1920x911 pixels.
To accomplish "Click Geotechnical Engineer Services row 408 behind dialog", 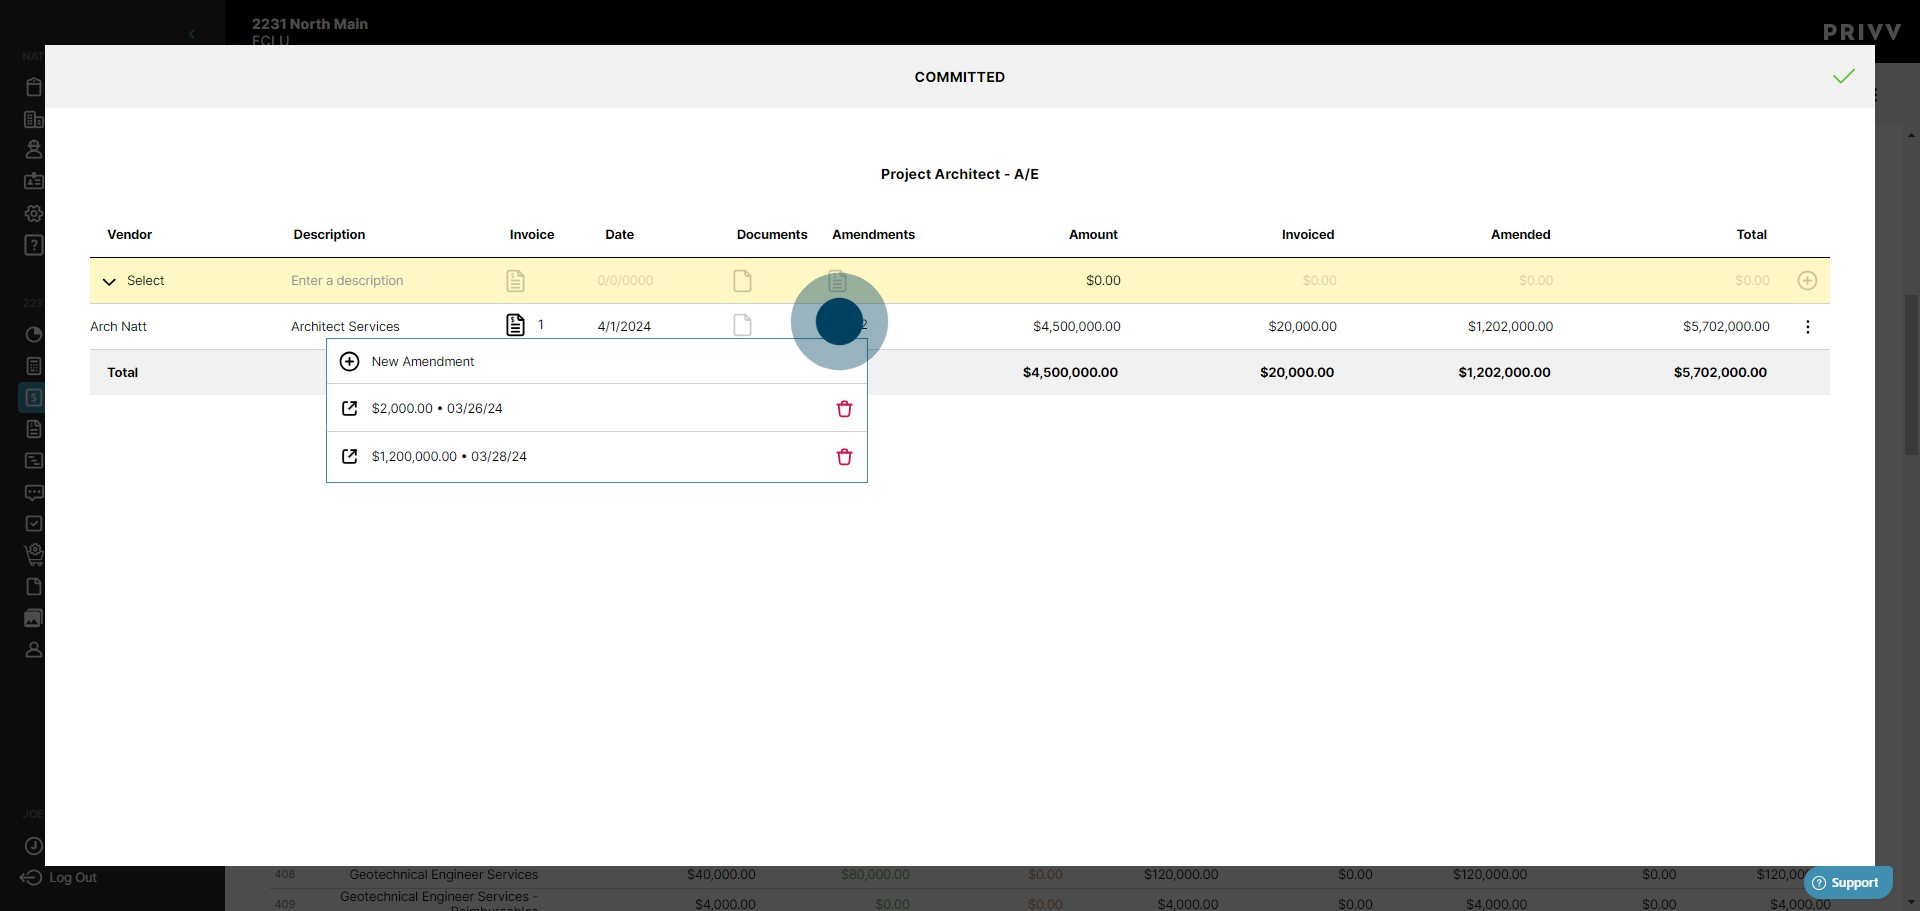I will point(443,875).
